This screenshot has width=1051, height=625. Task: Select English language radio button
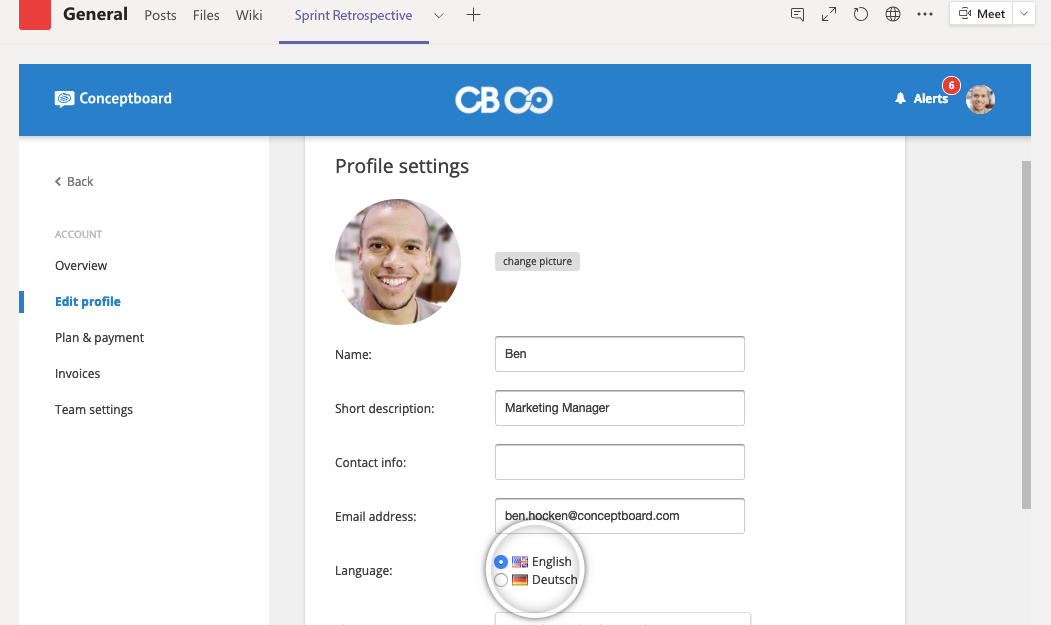[501, 562]
